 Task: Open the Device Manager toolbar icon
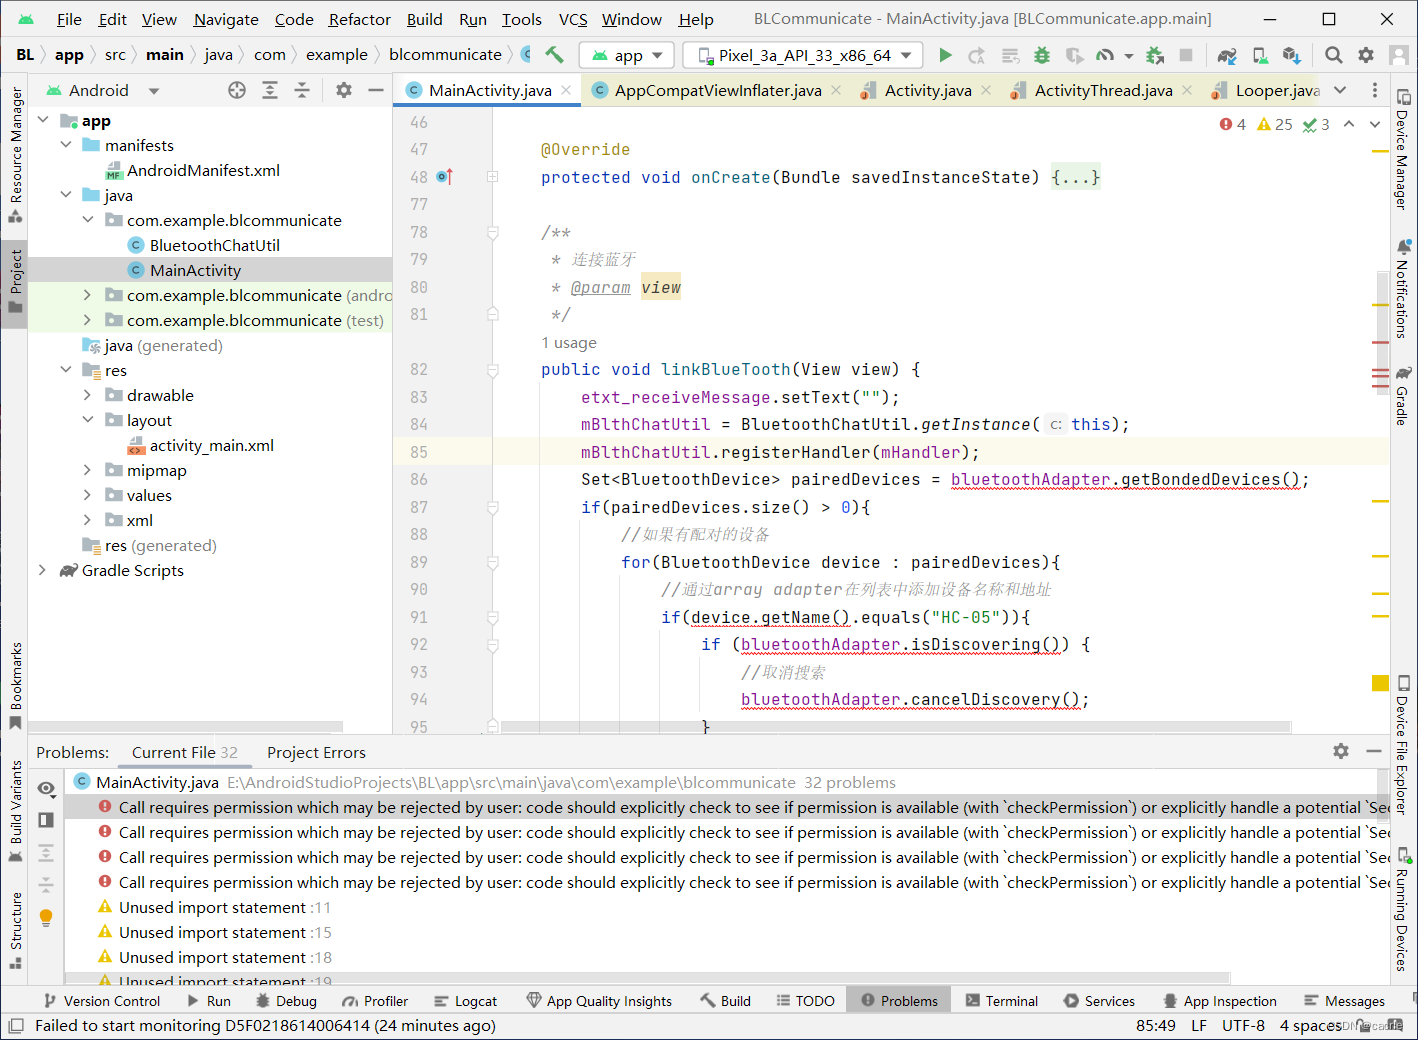coord(1260,55)
